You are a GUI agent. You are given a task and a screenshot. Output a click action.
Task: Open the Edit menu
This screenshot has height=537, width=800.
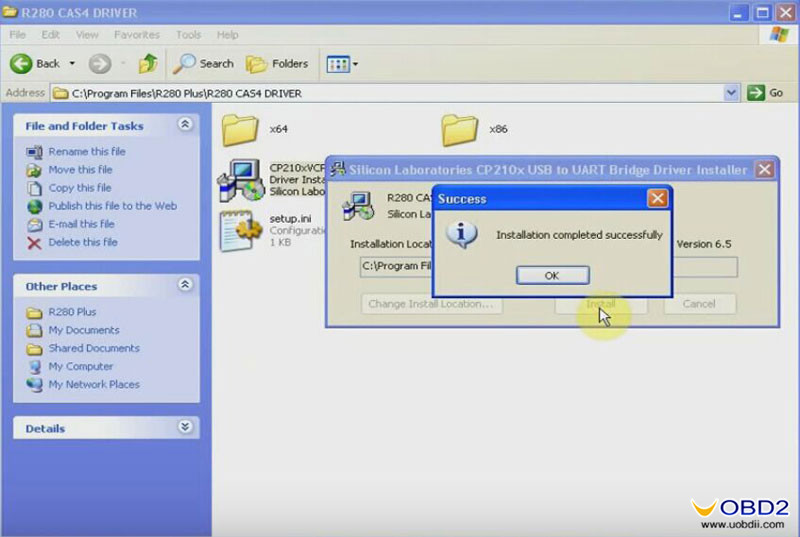(x=51, y=35)
